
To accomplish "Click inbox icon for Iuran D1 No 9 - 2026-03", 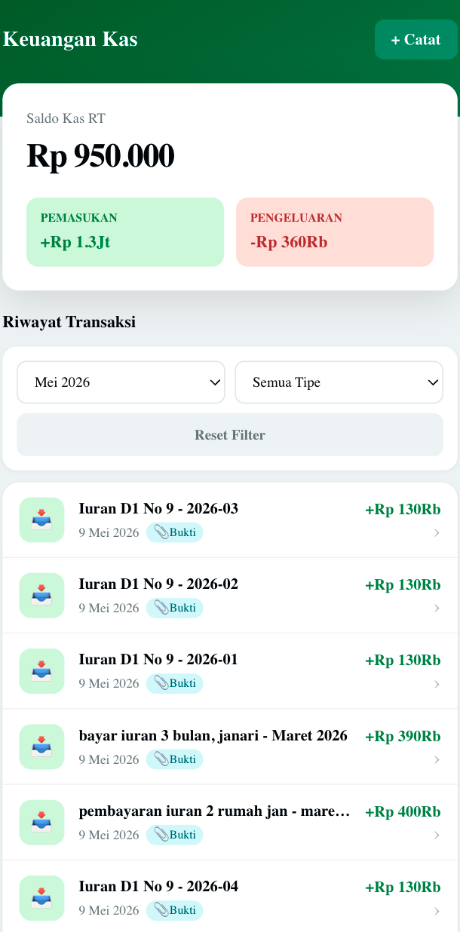I will tap(42, 519).
